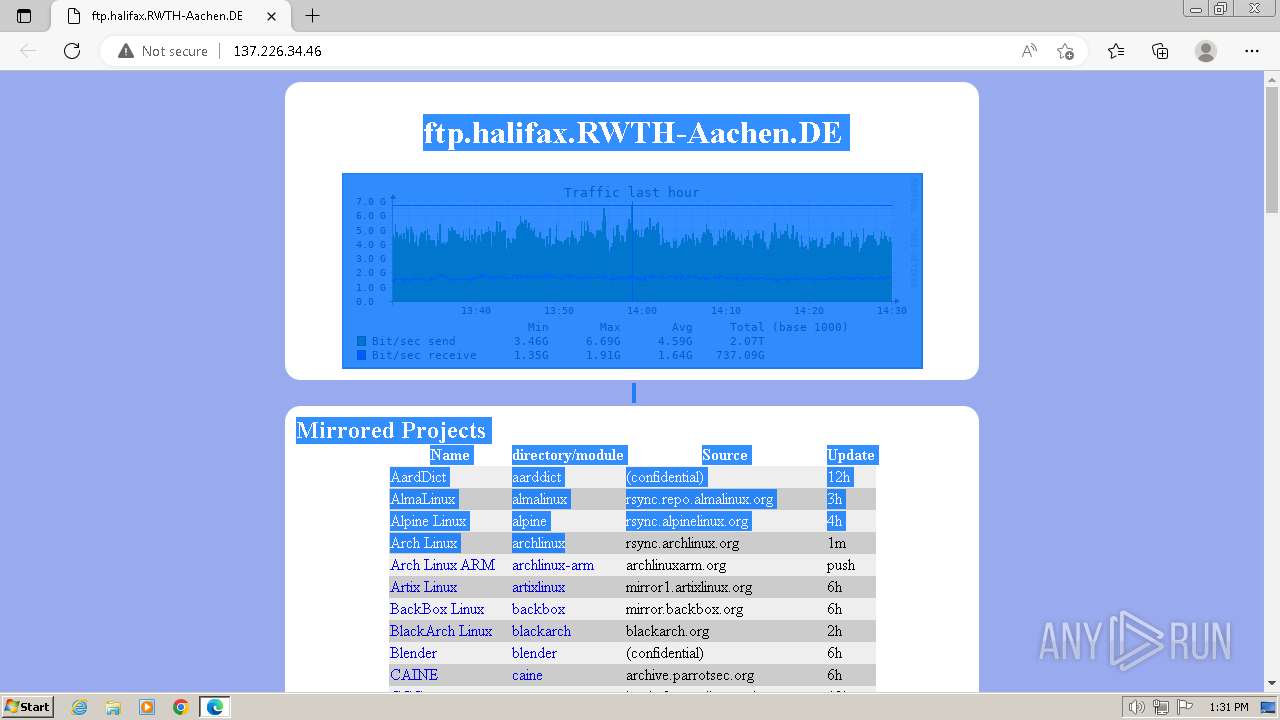Open the Arch Linux ARM project link
This screenshot has width=1280, height=720.
(x=443, y=565)
